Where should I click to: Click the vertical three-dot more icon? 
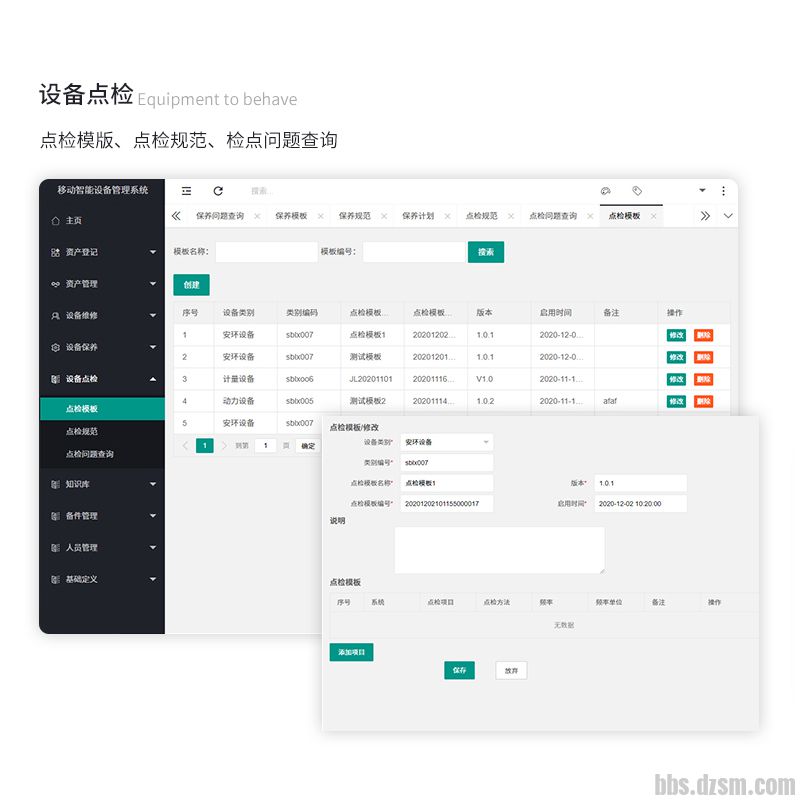pos(723,191)
